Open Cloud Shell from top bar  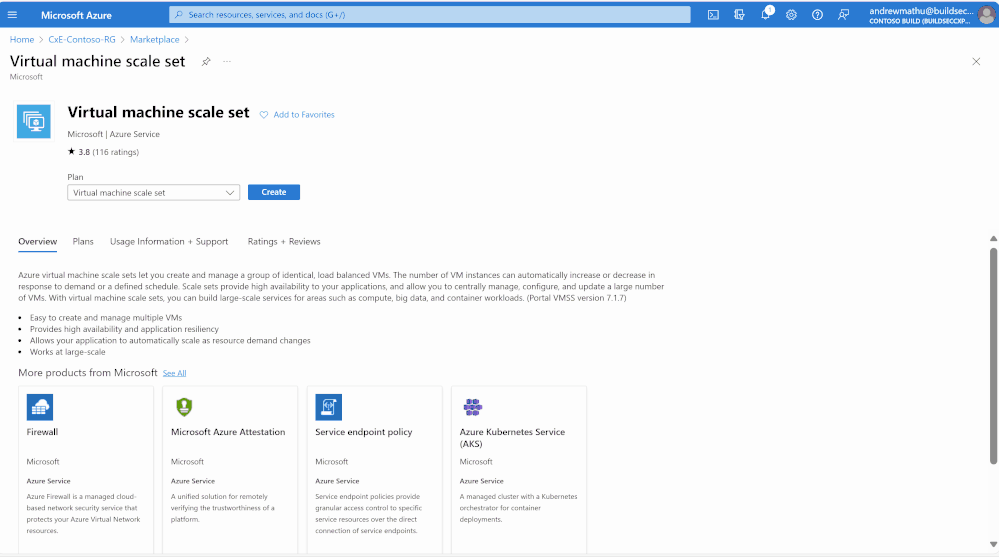click(x=713, y=15)
